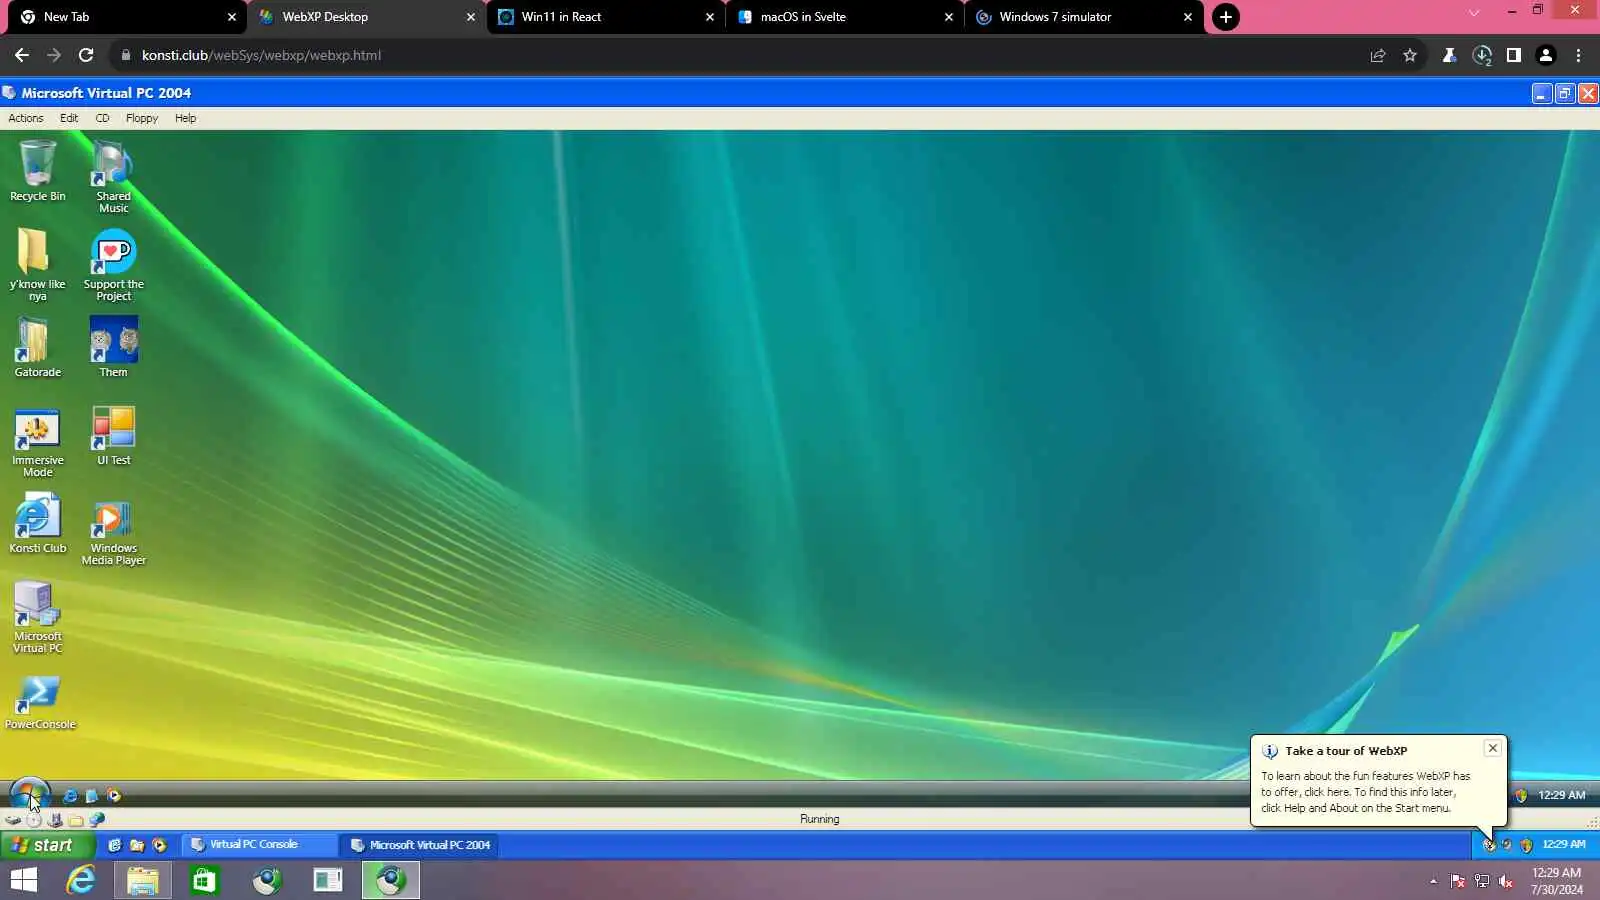1600x900 pixels.
Task: Open the Konsti Club shortcut
Action: pyautogui.click(x=38, y=523)
